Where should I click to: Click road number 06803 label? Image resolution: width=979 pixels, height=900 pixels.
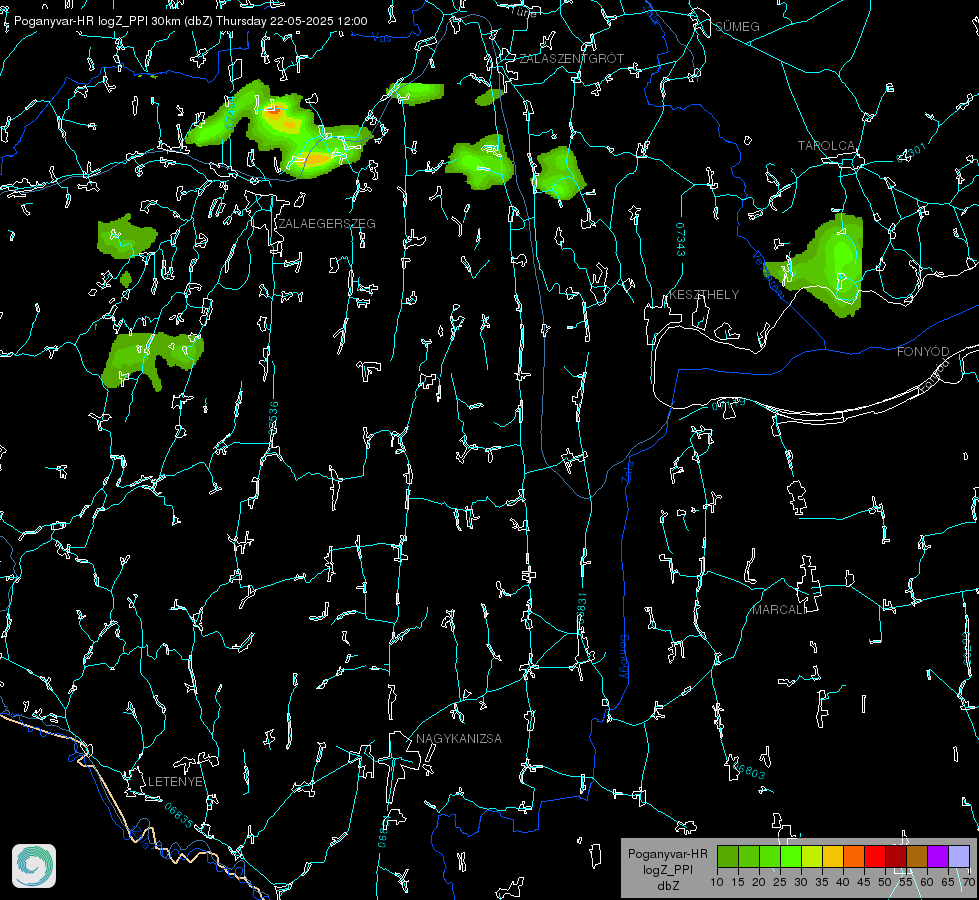(x=749, y=770)
